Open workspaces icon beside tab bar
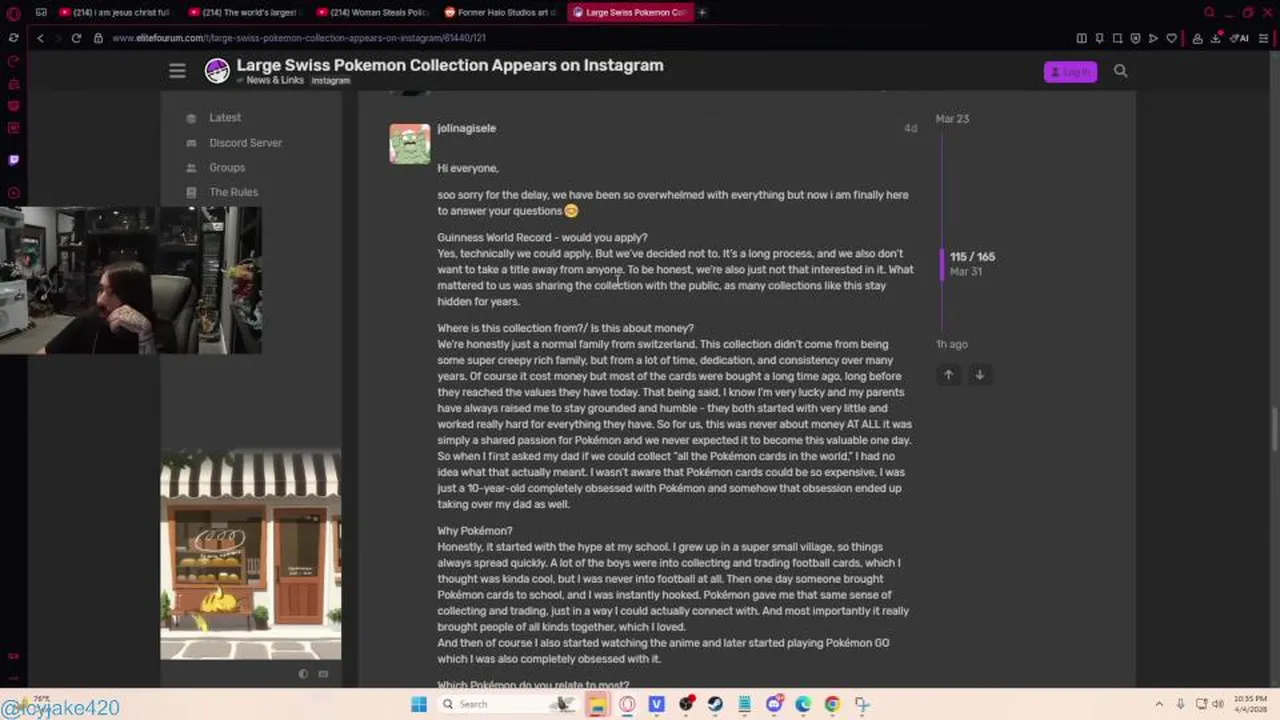 tap(41, 12)
